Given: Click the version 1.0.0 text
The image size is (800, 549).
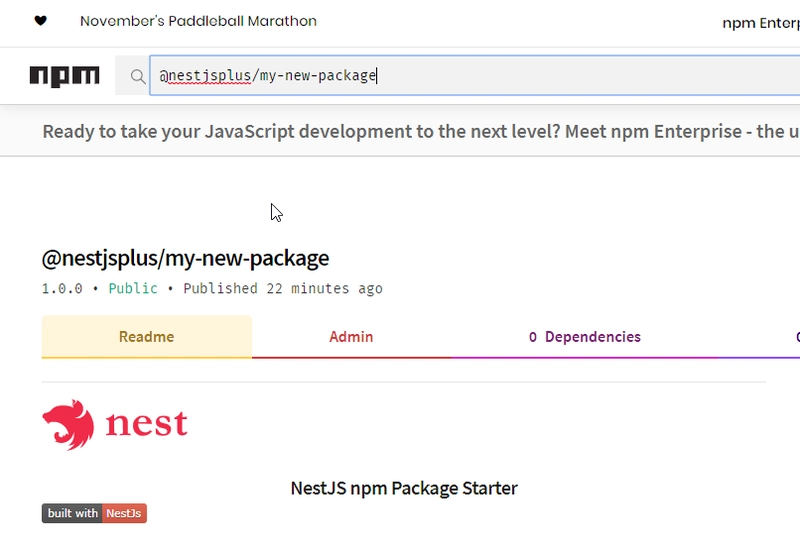Looking at the screenshot, I should point(62,289).
